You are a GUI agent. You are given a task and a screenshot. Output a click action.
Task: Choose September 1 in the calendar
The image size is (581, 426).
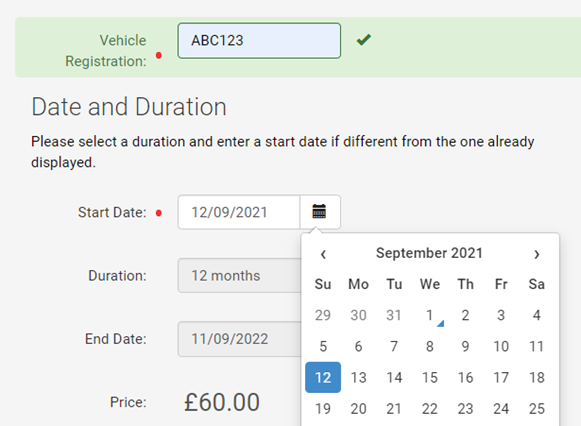[x=430, y=315]
